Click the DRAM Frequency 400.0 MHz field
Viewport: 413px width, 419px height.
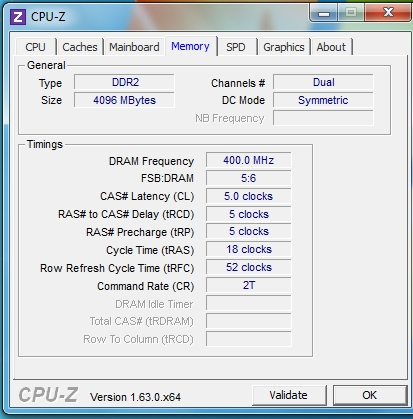click(x=249, y=160)
